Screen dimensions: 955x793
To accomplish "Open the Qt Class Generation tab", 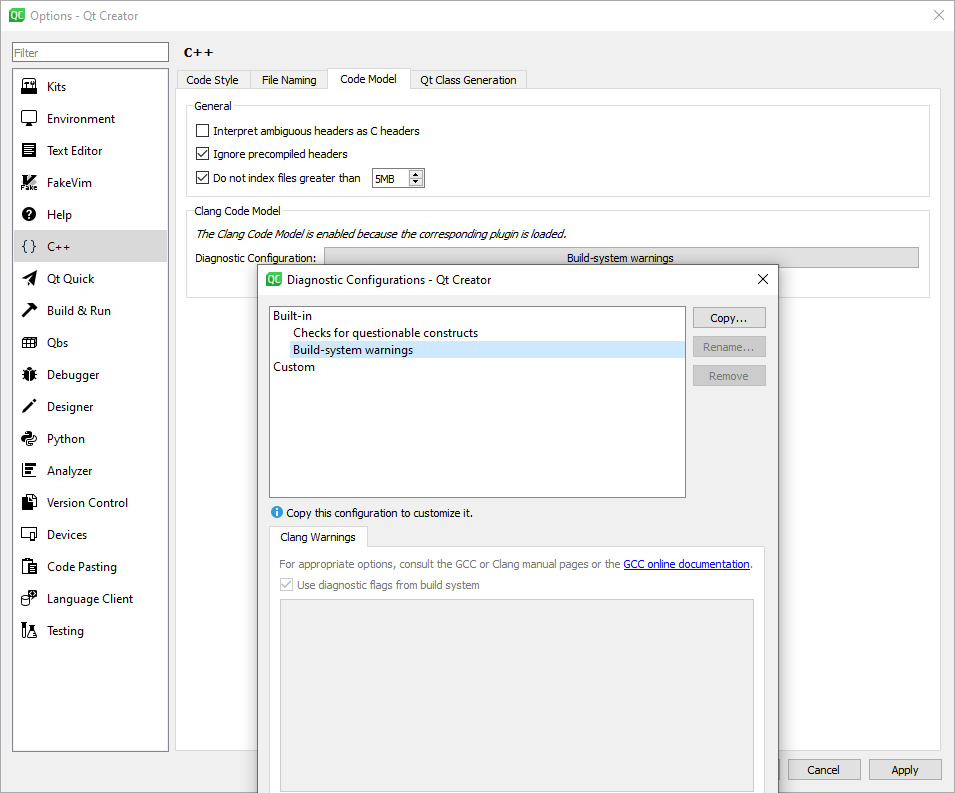I will click(x=468, y=80).
